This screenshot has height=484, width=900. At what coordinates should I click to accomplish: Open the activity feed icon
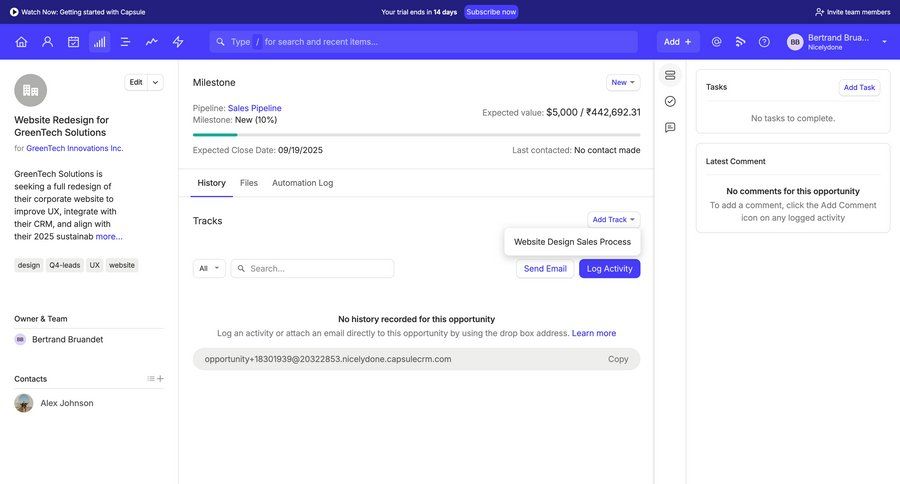[740, 42]
